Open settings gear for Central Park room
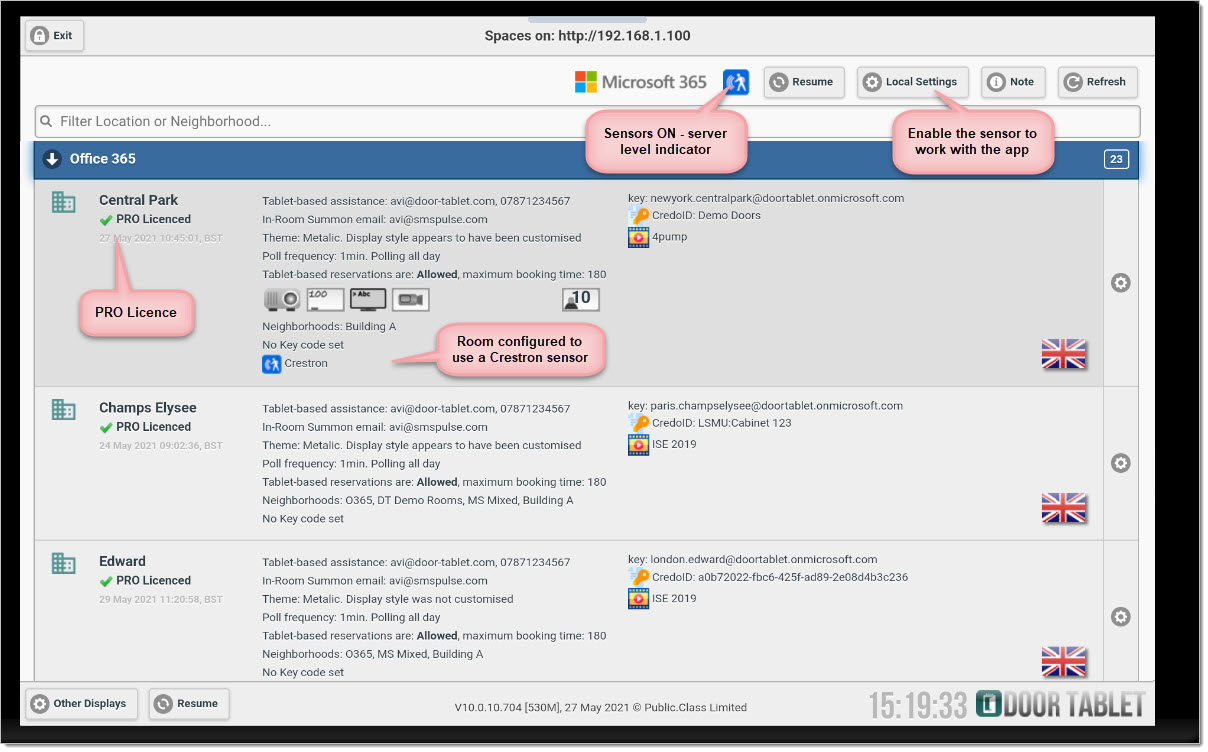This screenshot has width=1208, height=752. [1121, 283]
